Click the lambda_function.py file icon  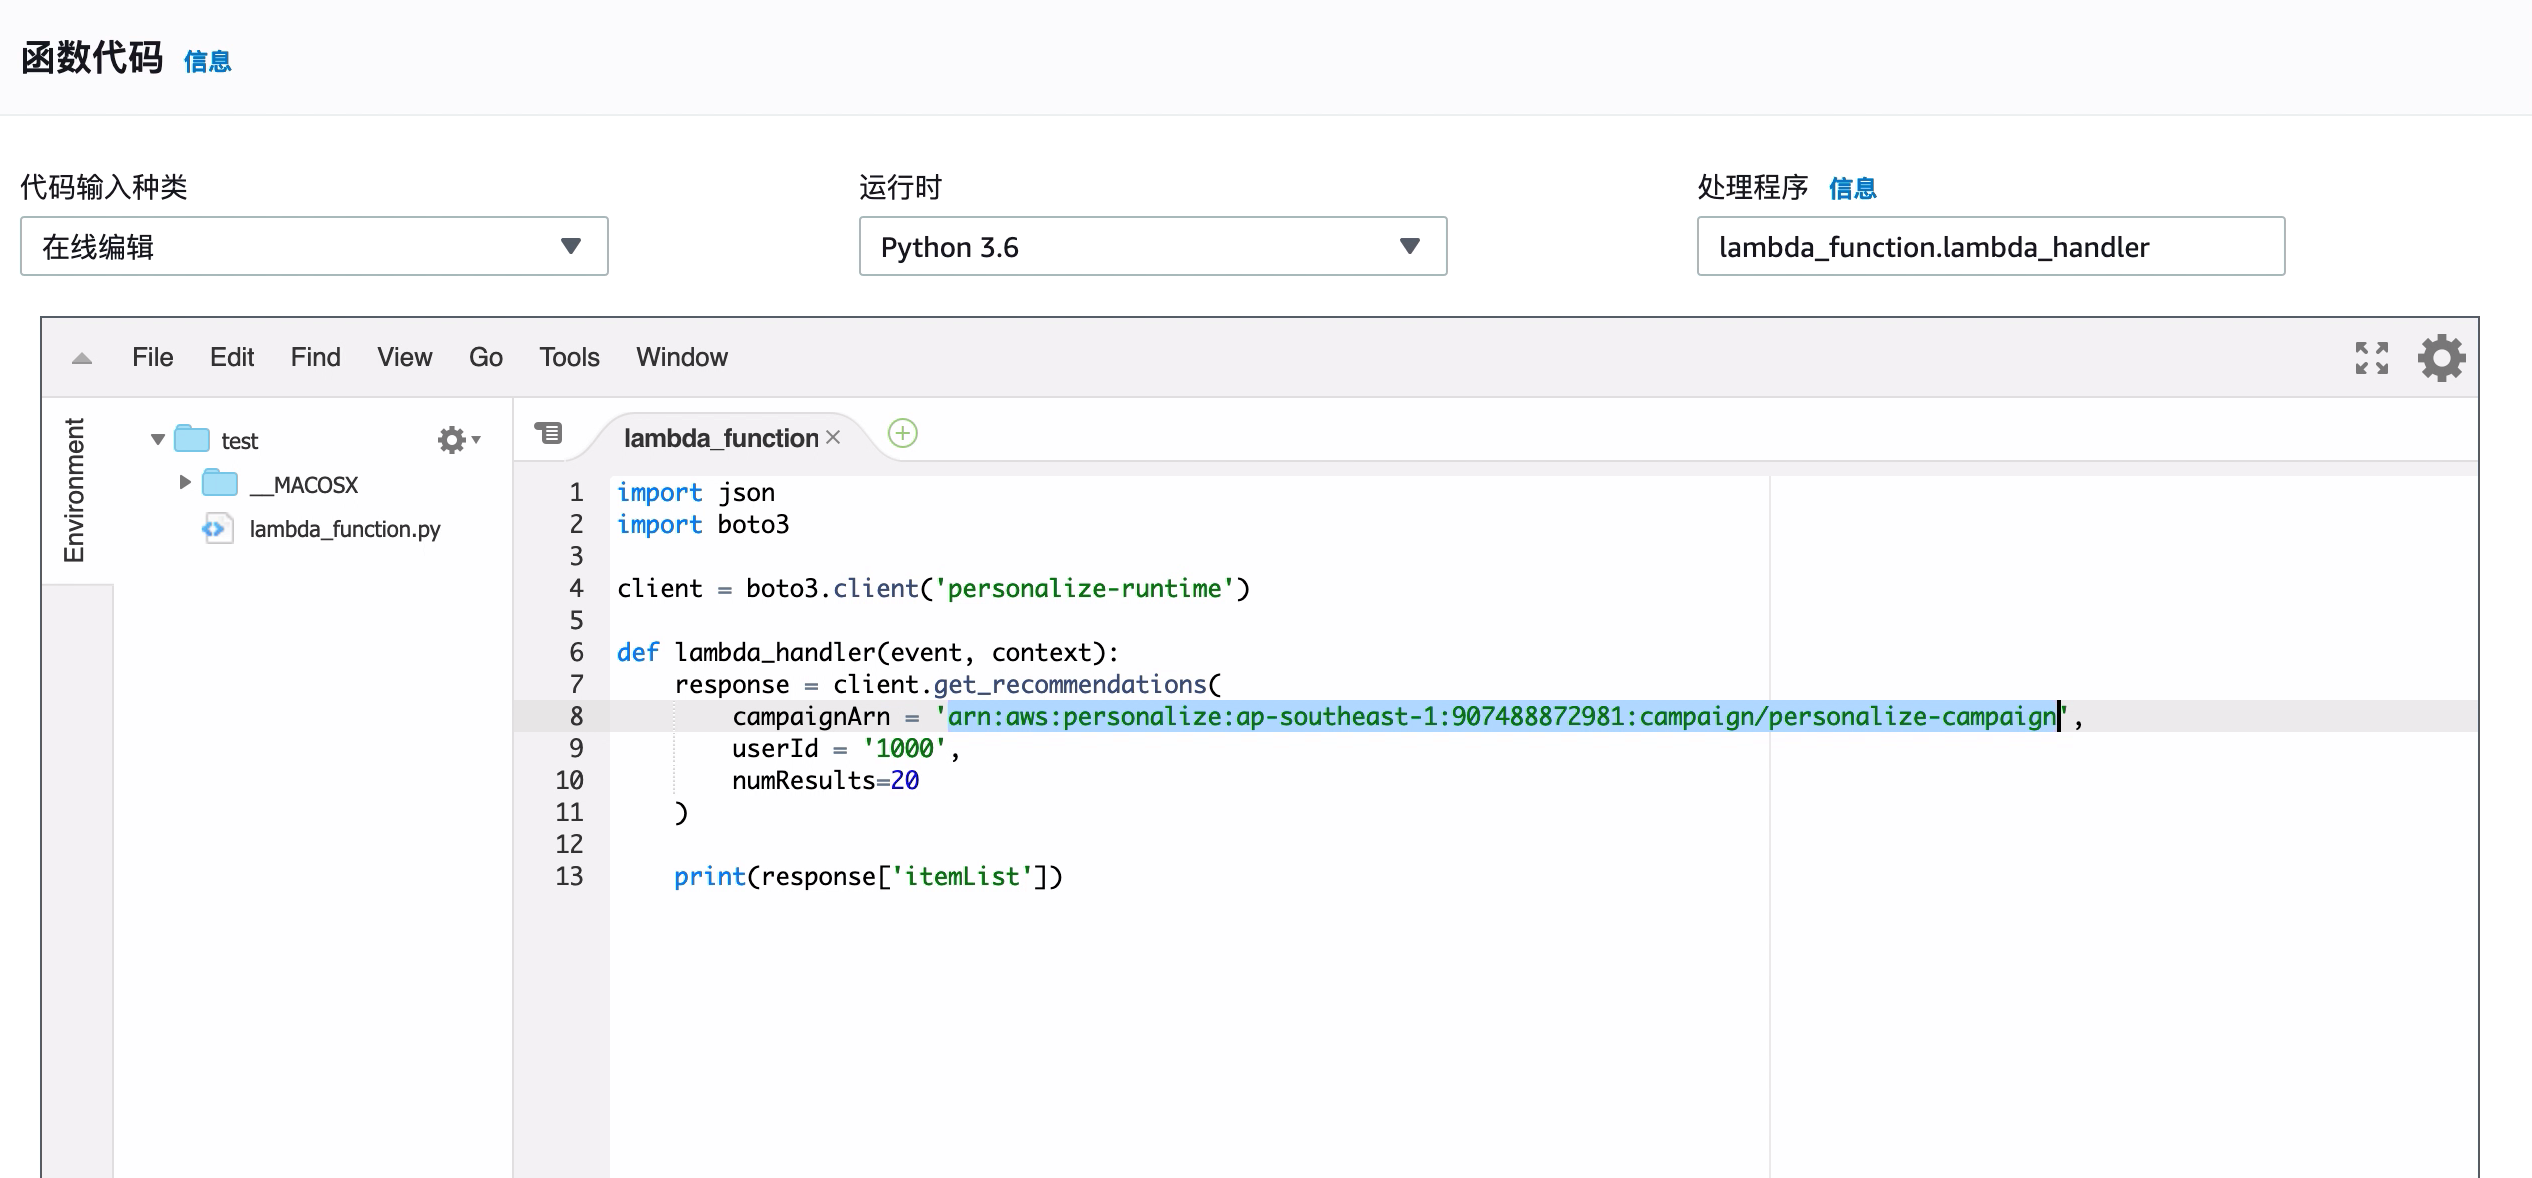point(217,528)
